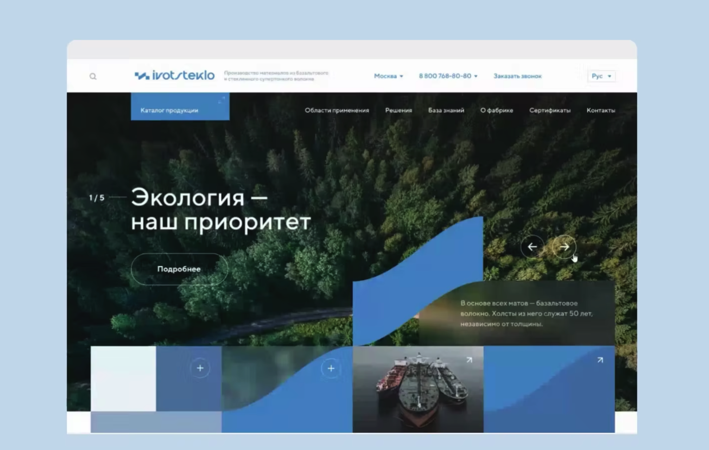
Task: Open the Решения menu item
Action: pos(398,110)
